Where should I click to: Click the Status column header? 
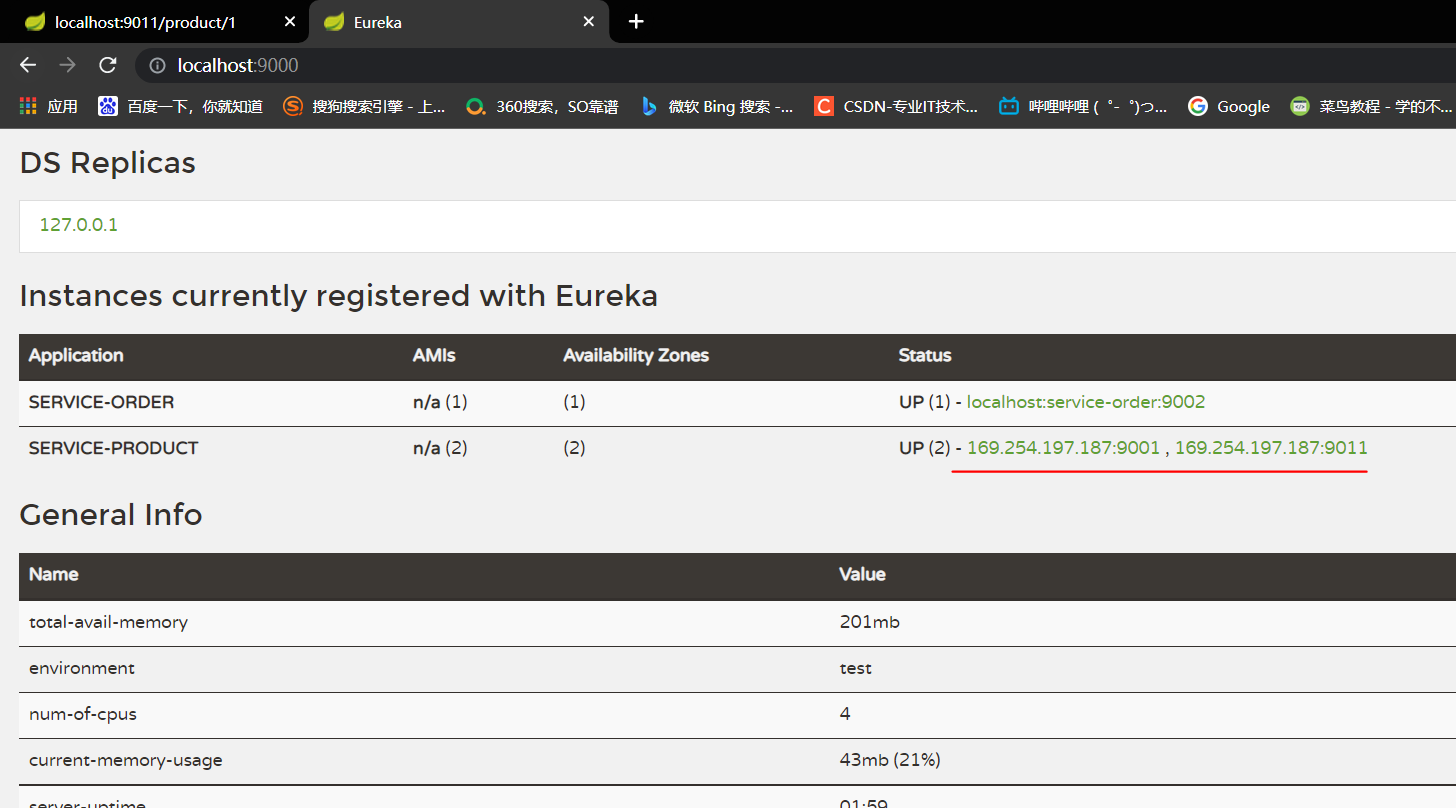925,356
